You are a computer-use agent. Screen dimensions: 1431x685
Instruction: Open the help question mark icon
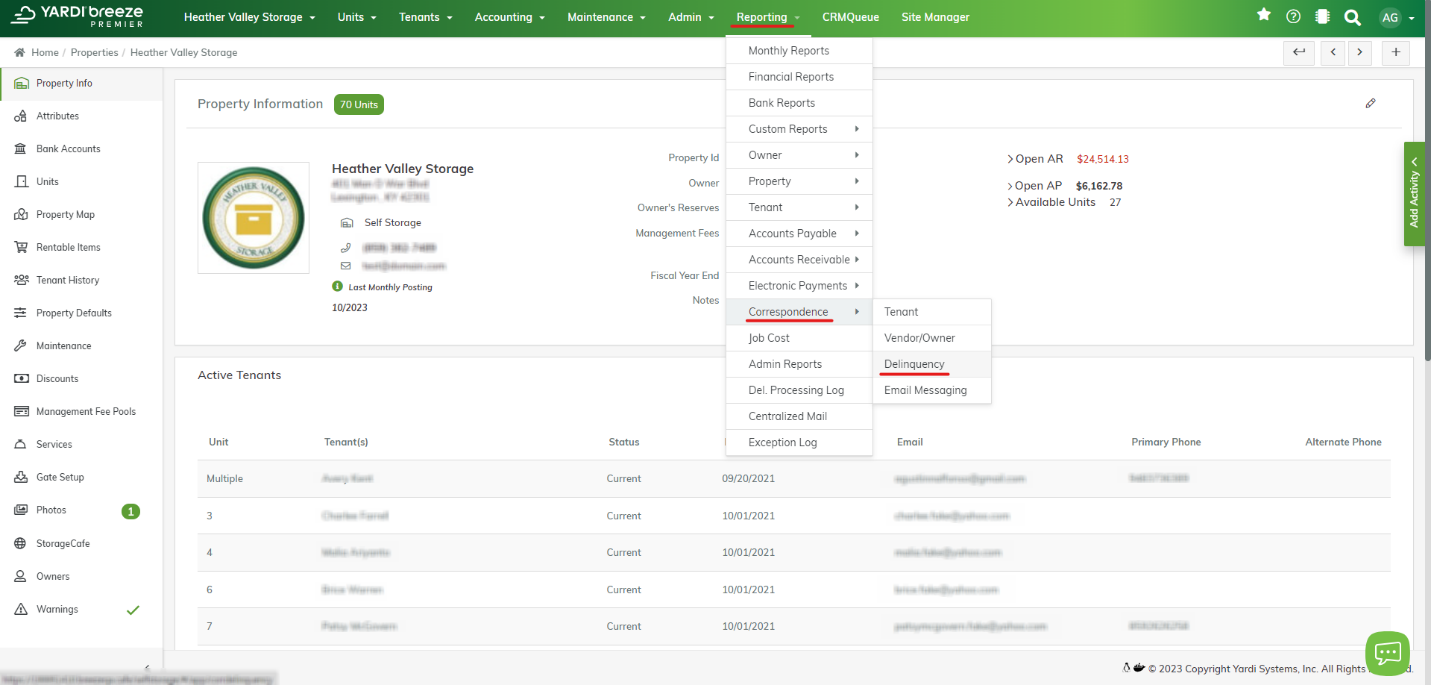pos(1293,17)
